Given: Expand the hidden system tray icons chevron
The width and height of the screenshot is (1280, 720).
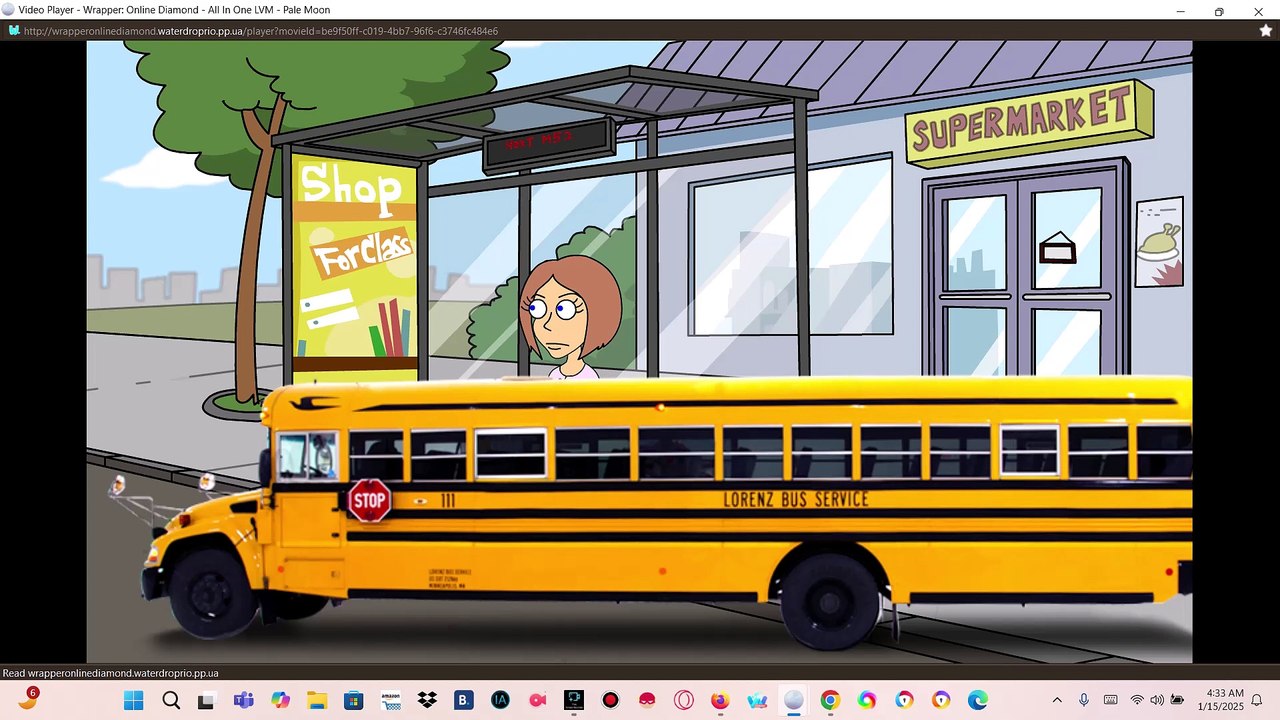Looking at the screenshot, I should [1057, 700].
